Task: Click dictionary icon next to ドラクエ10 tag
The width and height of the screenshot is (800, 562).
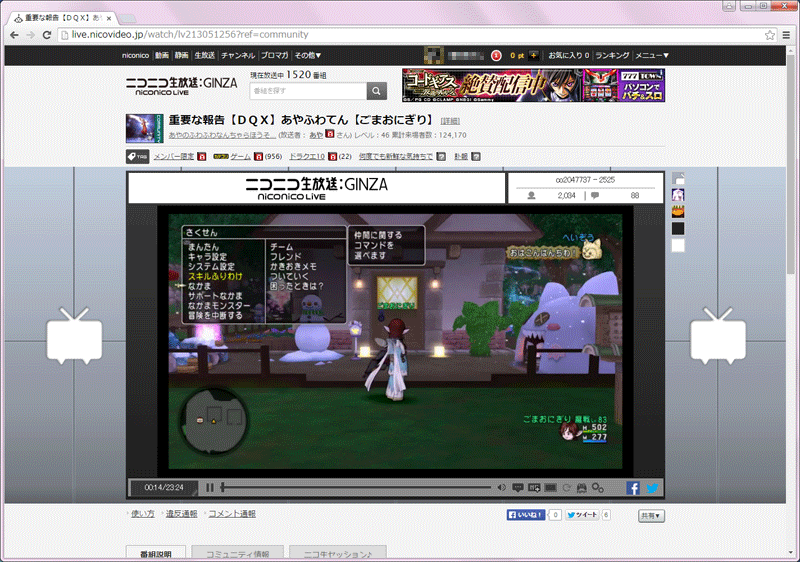Action: [x=333, y=157]
